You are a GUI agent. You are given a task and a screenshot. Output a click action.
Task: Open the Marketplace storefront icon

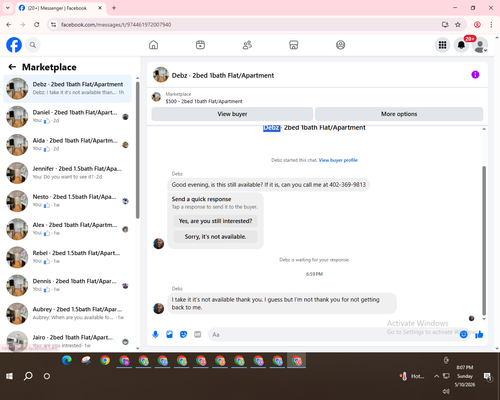[x=294, y=45]
